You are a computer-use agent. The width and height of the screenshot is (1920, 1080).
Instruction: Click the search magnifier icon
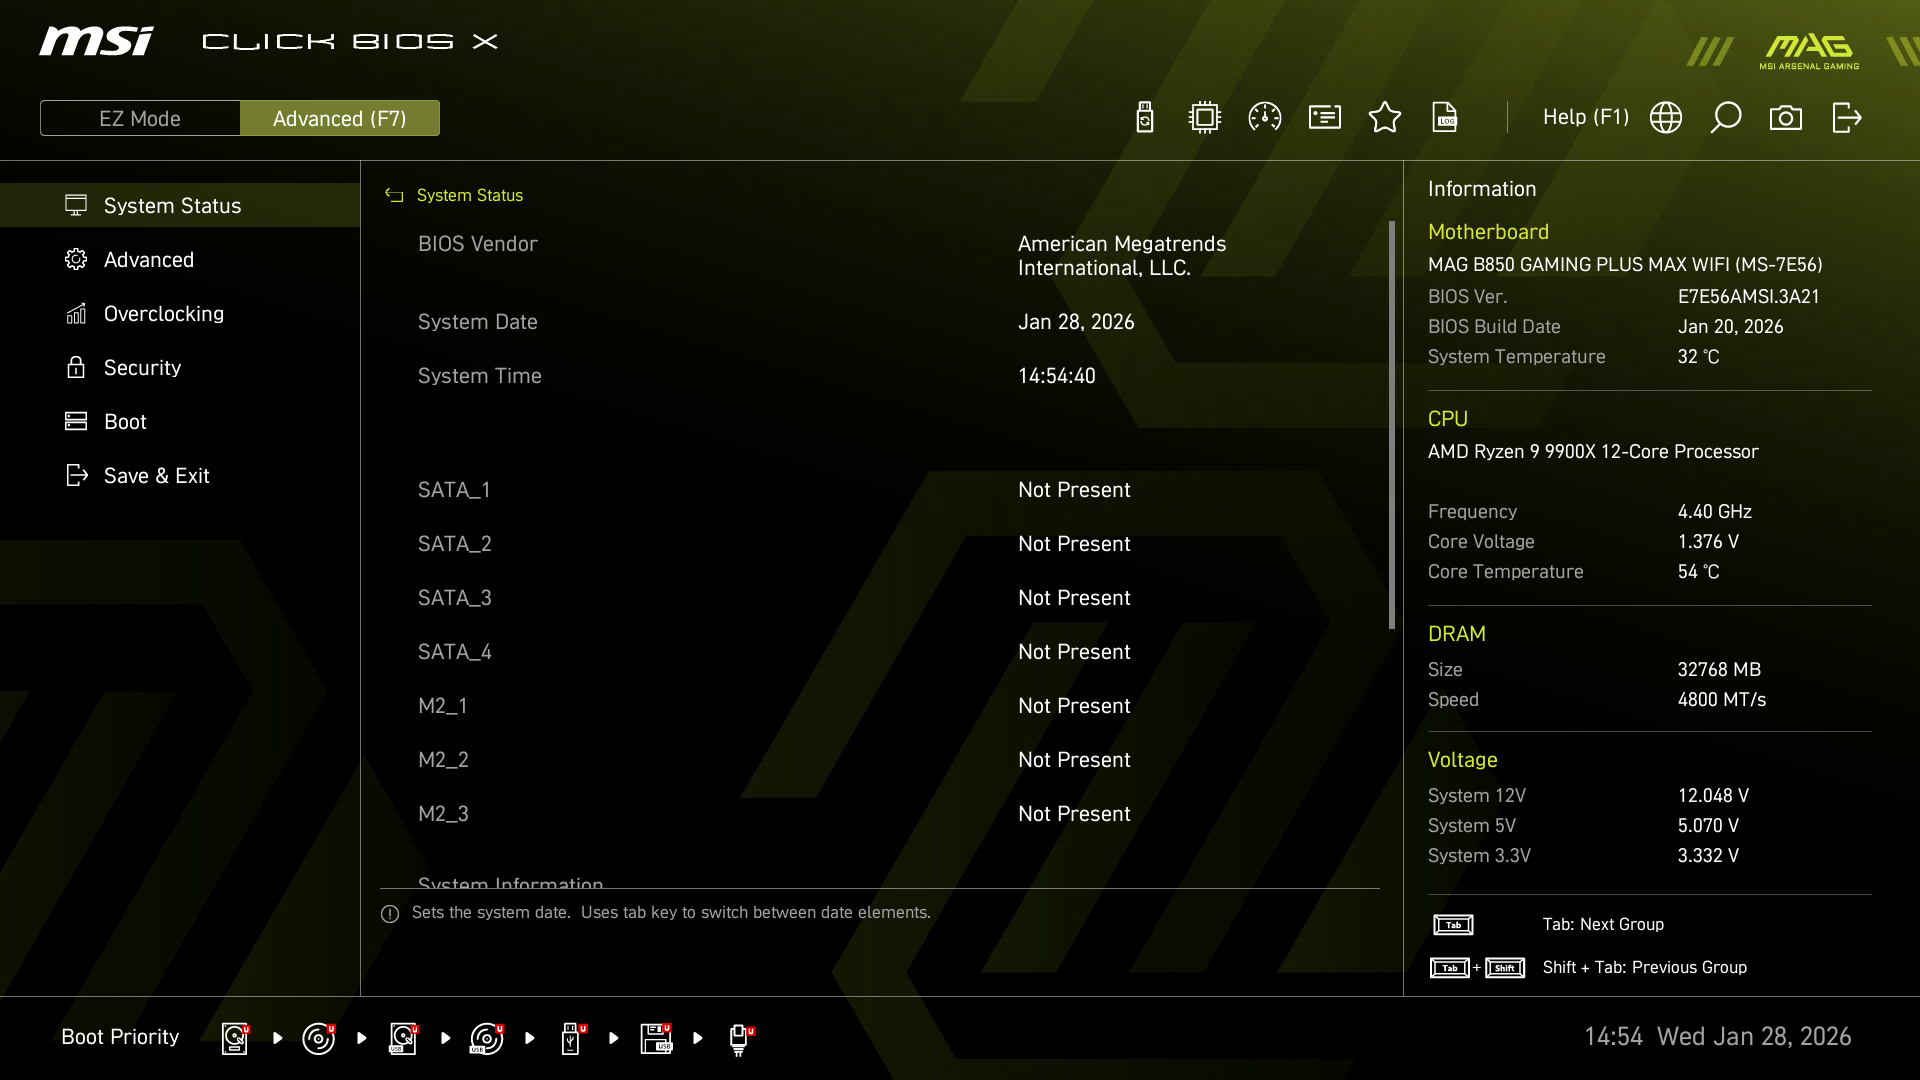(x=1726, y=118)
